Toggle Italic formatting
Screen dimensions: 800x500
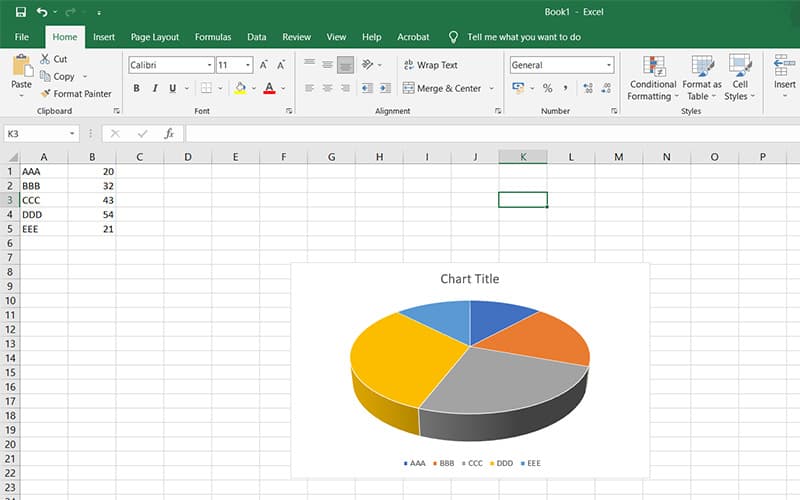click(x=154, y=88)
